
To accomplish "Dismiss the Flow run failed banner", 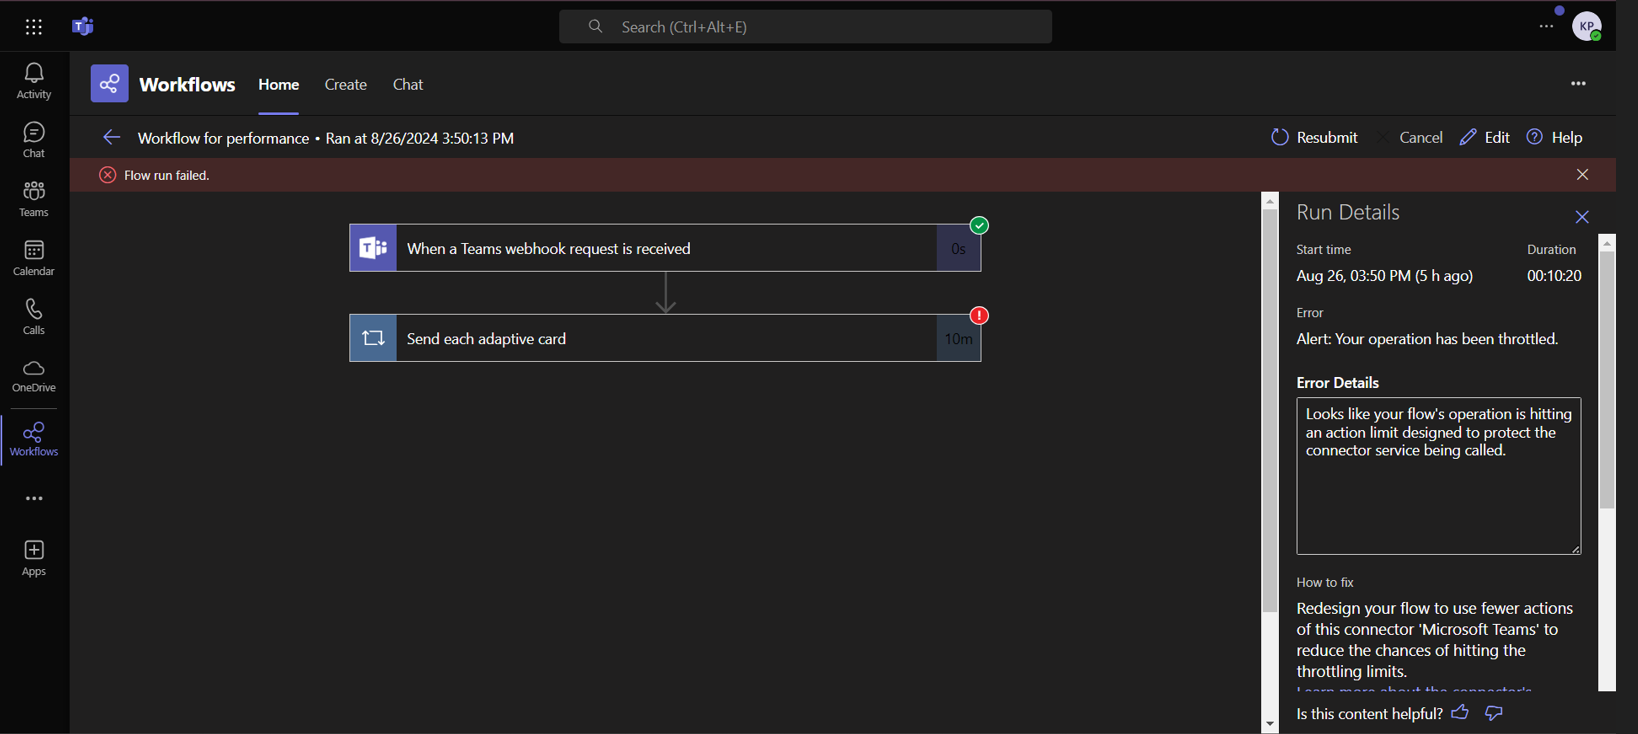I will [1582, 175].
